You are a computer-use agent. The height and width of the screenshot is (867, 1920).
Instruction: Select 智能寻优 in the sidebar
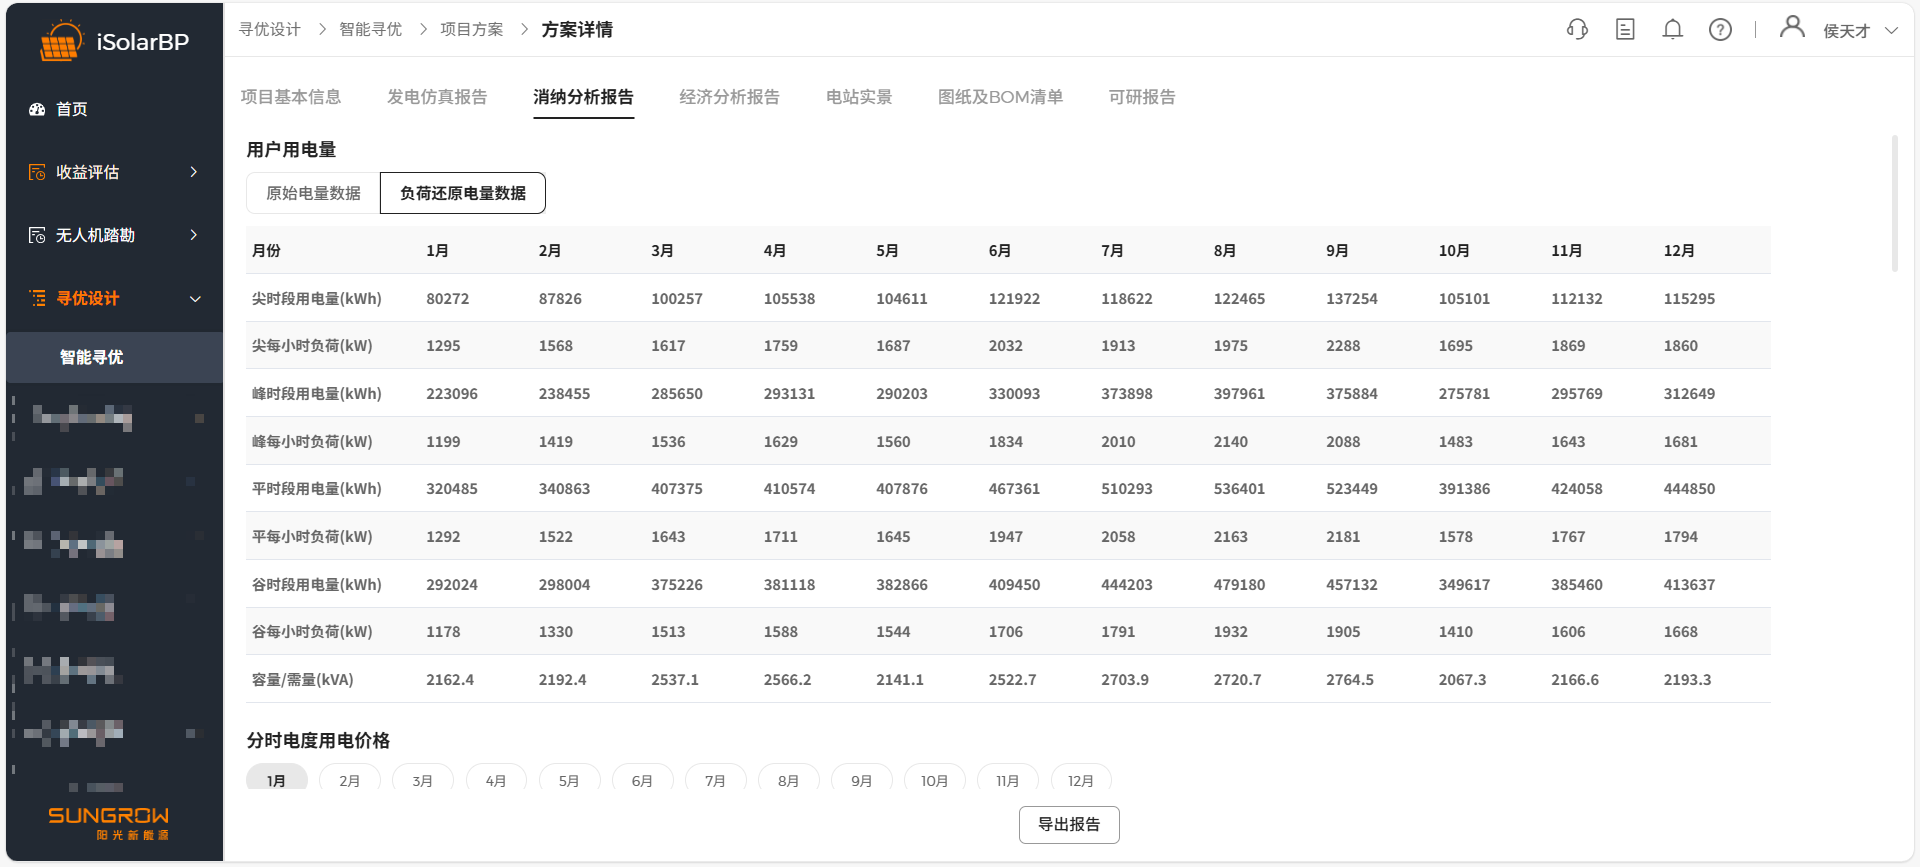[91, 357]
